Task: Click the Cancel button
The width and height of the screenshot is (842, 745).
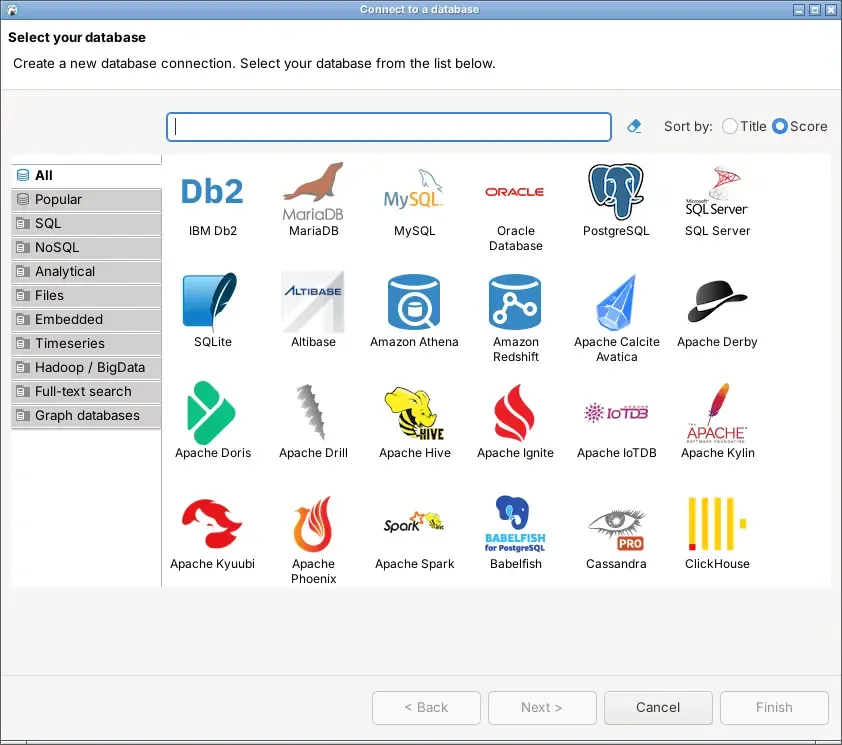Action: (658, 707)
